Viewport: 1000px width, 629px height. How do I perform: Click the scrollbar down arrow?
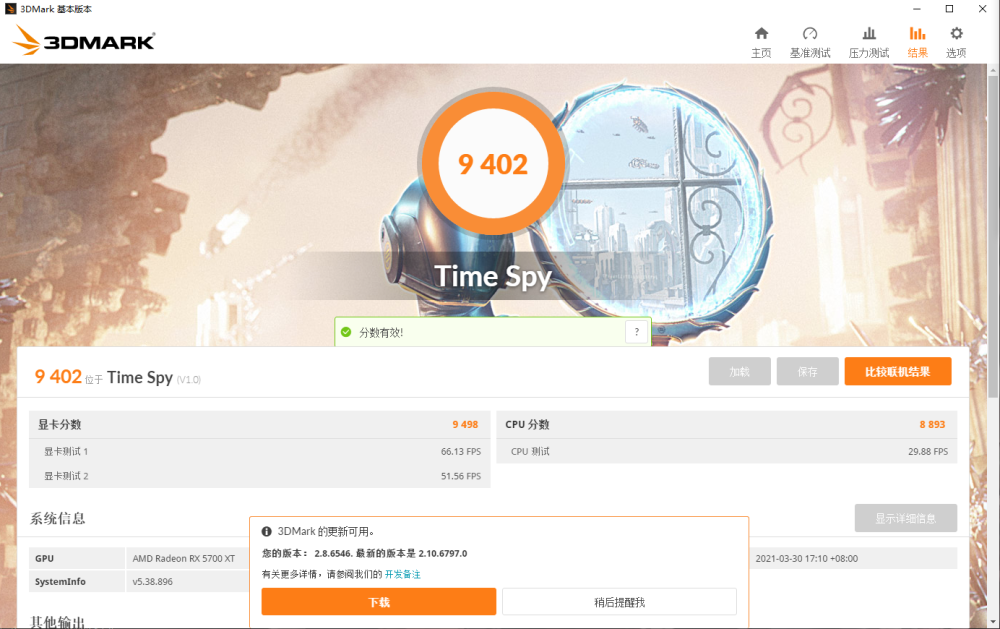(994, 621)
